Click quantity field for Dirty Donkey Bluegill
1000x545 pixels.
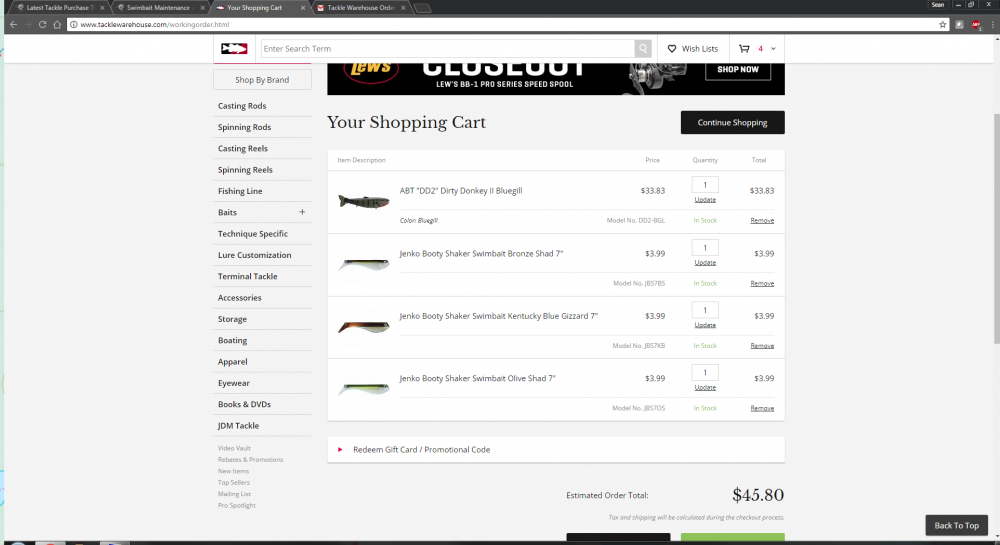point(705,185)
